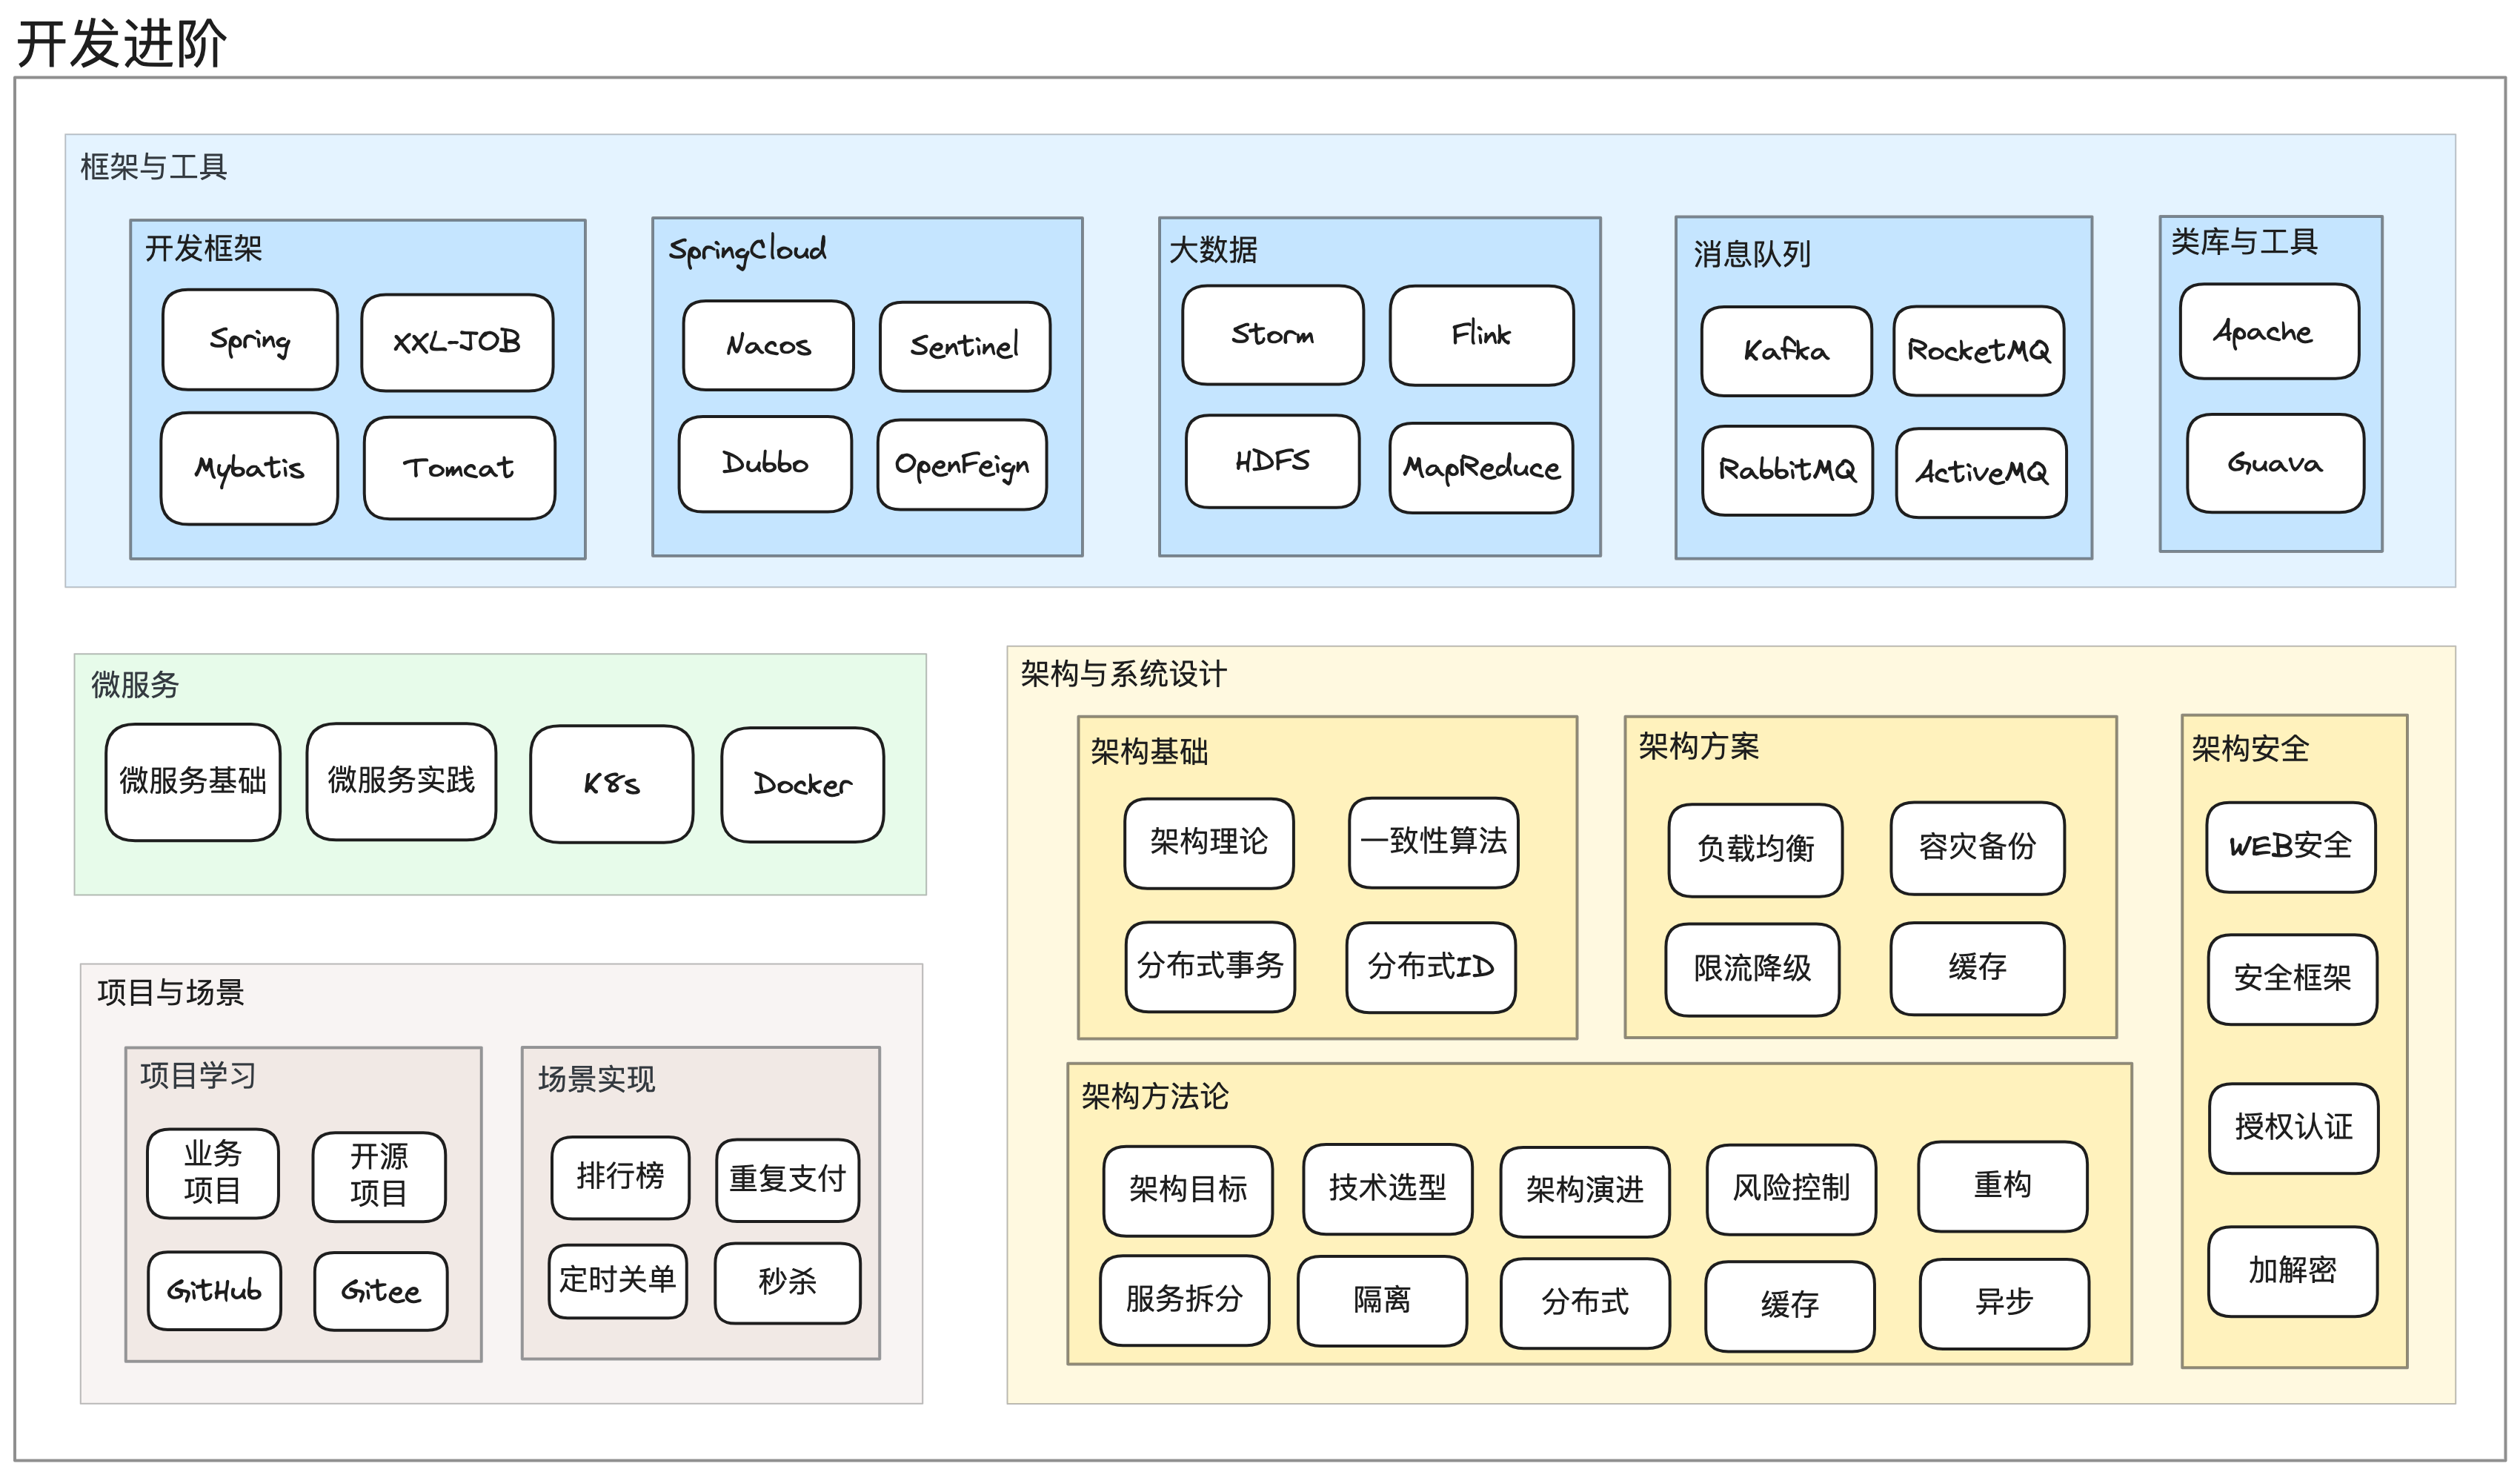Select the 服务拆分 box

coord(1185,1301)
